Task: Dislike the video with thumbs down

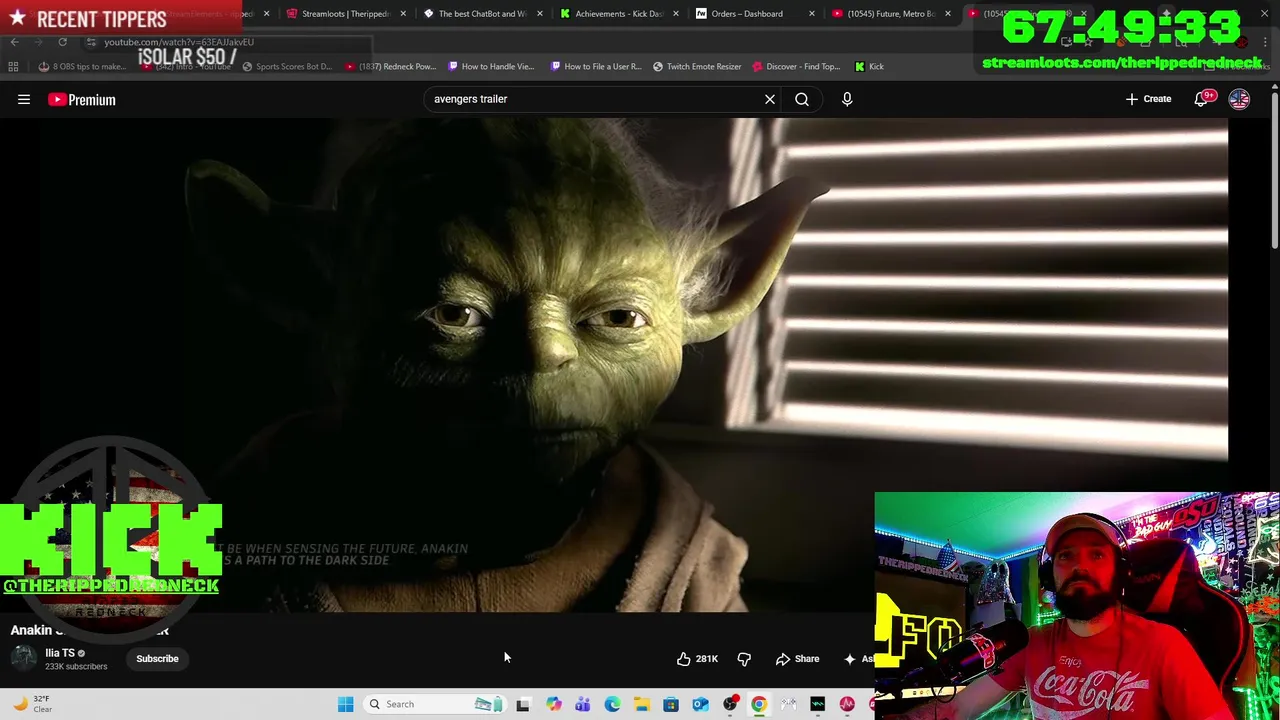Action: point(744,659)
